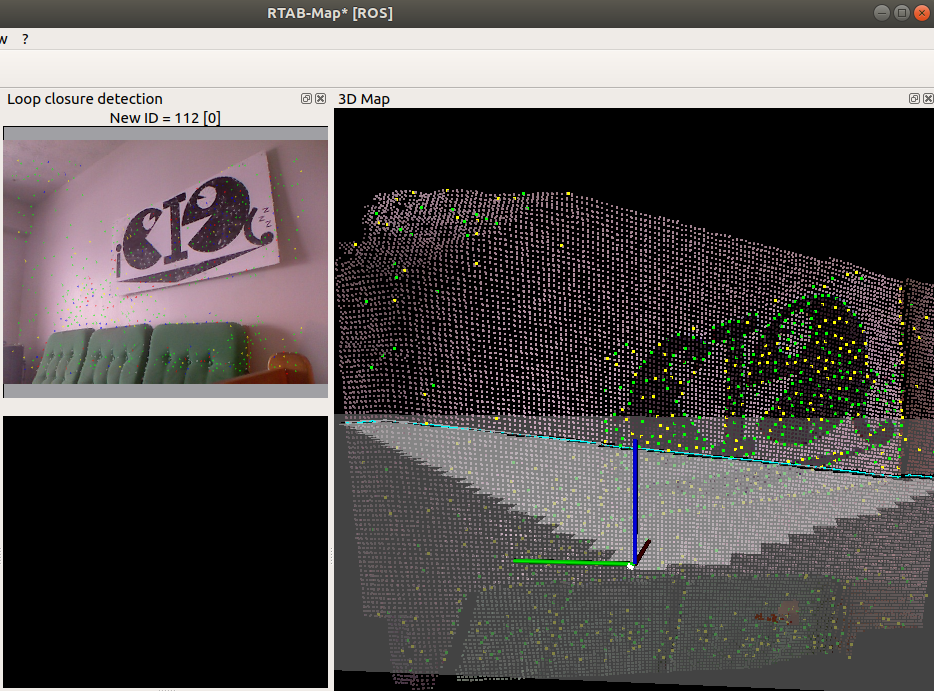Minimize the RTAB-Map window
This screenshot has height=691, width=934.
(881, 13)
